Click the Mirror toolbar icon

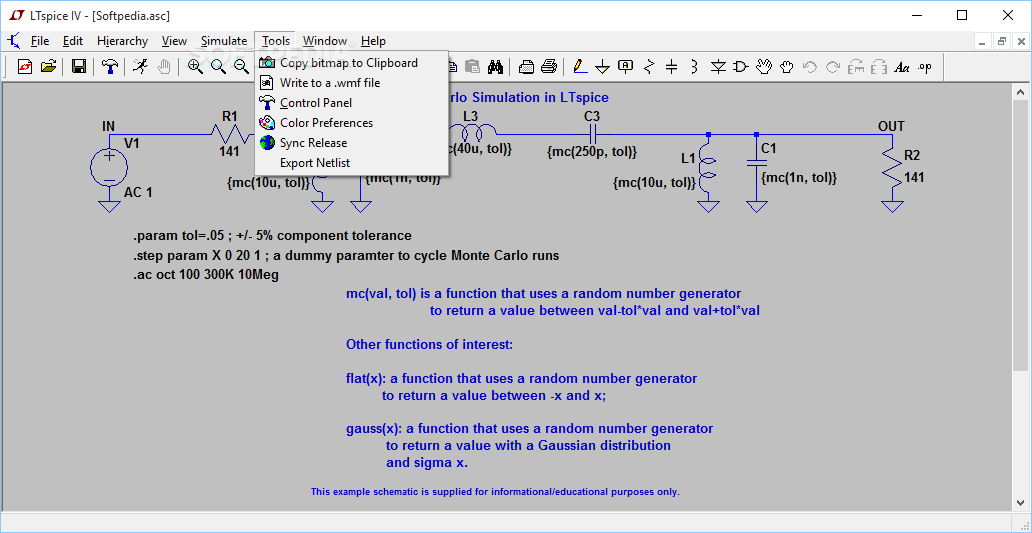coord(879,66)
